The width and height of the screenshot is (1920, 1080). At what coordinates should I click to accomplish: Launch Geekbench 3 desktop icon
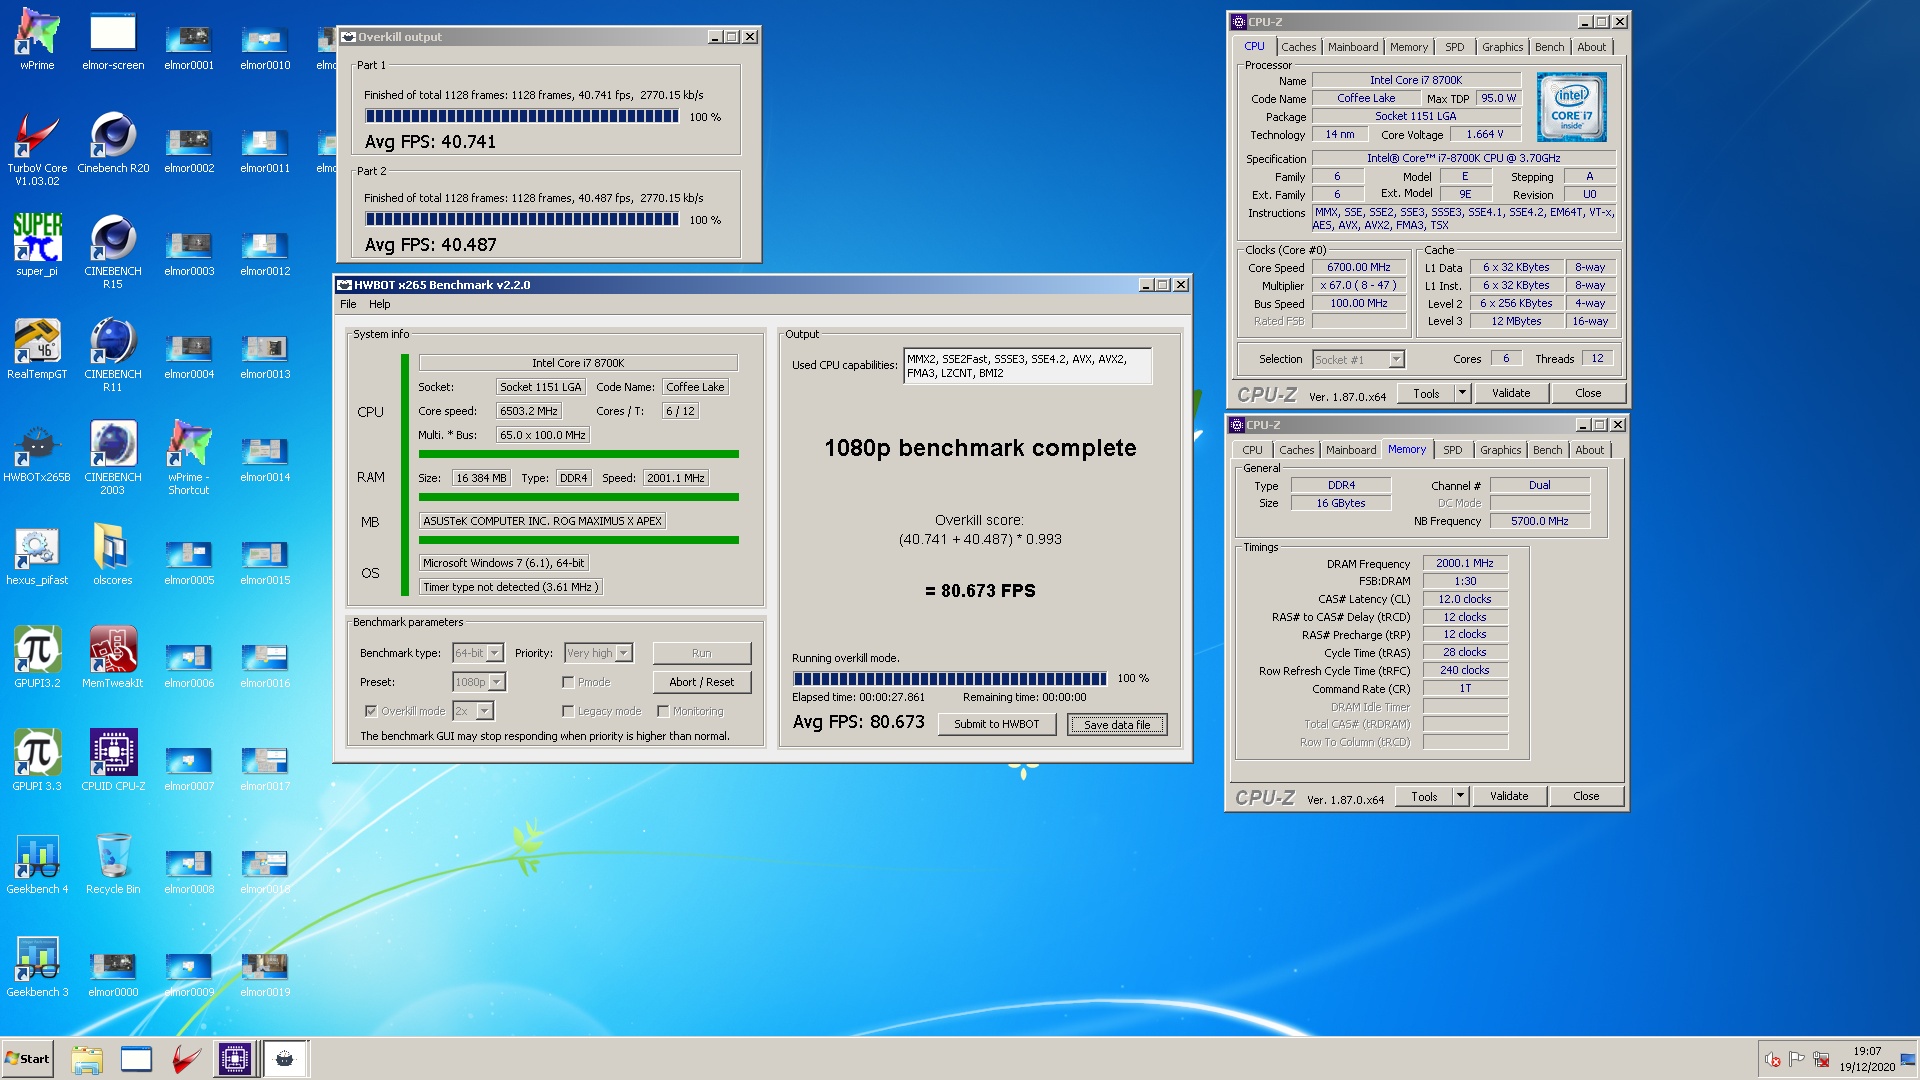[x=37, y=966]
